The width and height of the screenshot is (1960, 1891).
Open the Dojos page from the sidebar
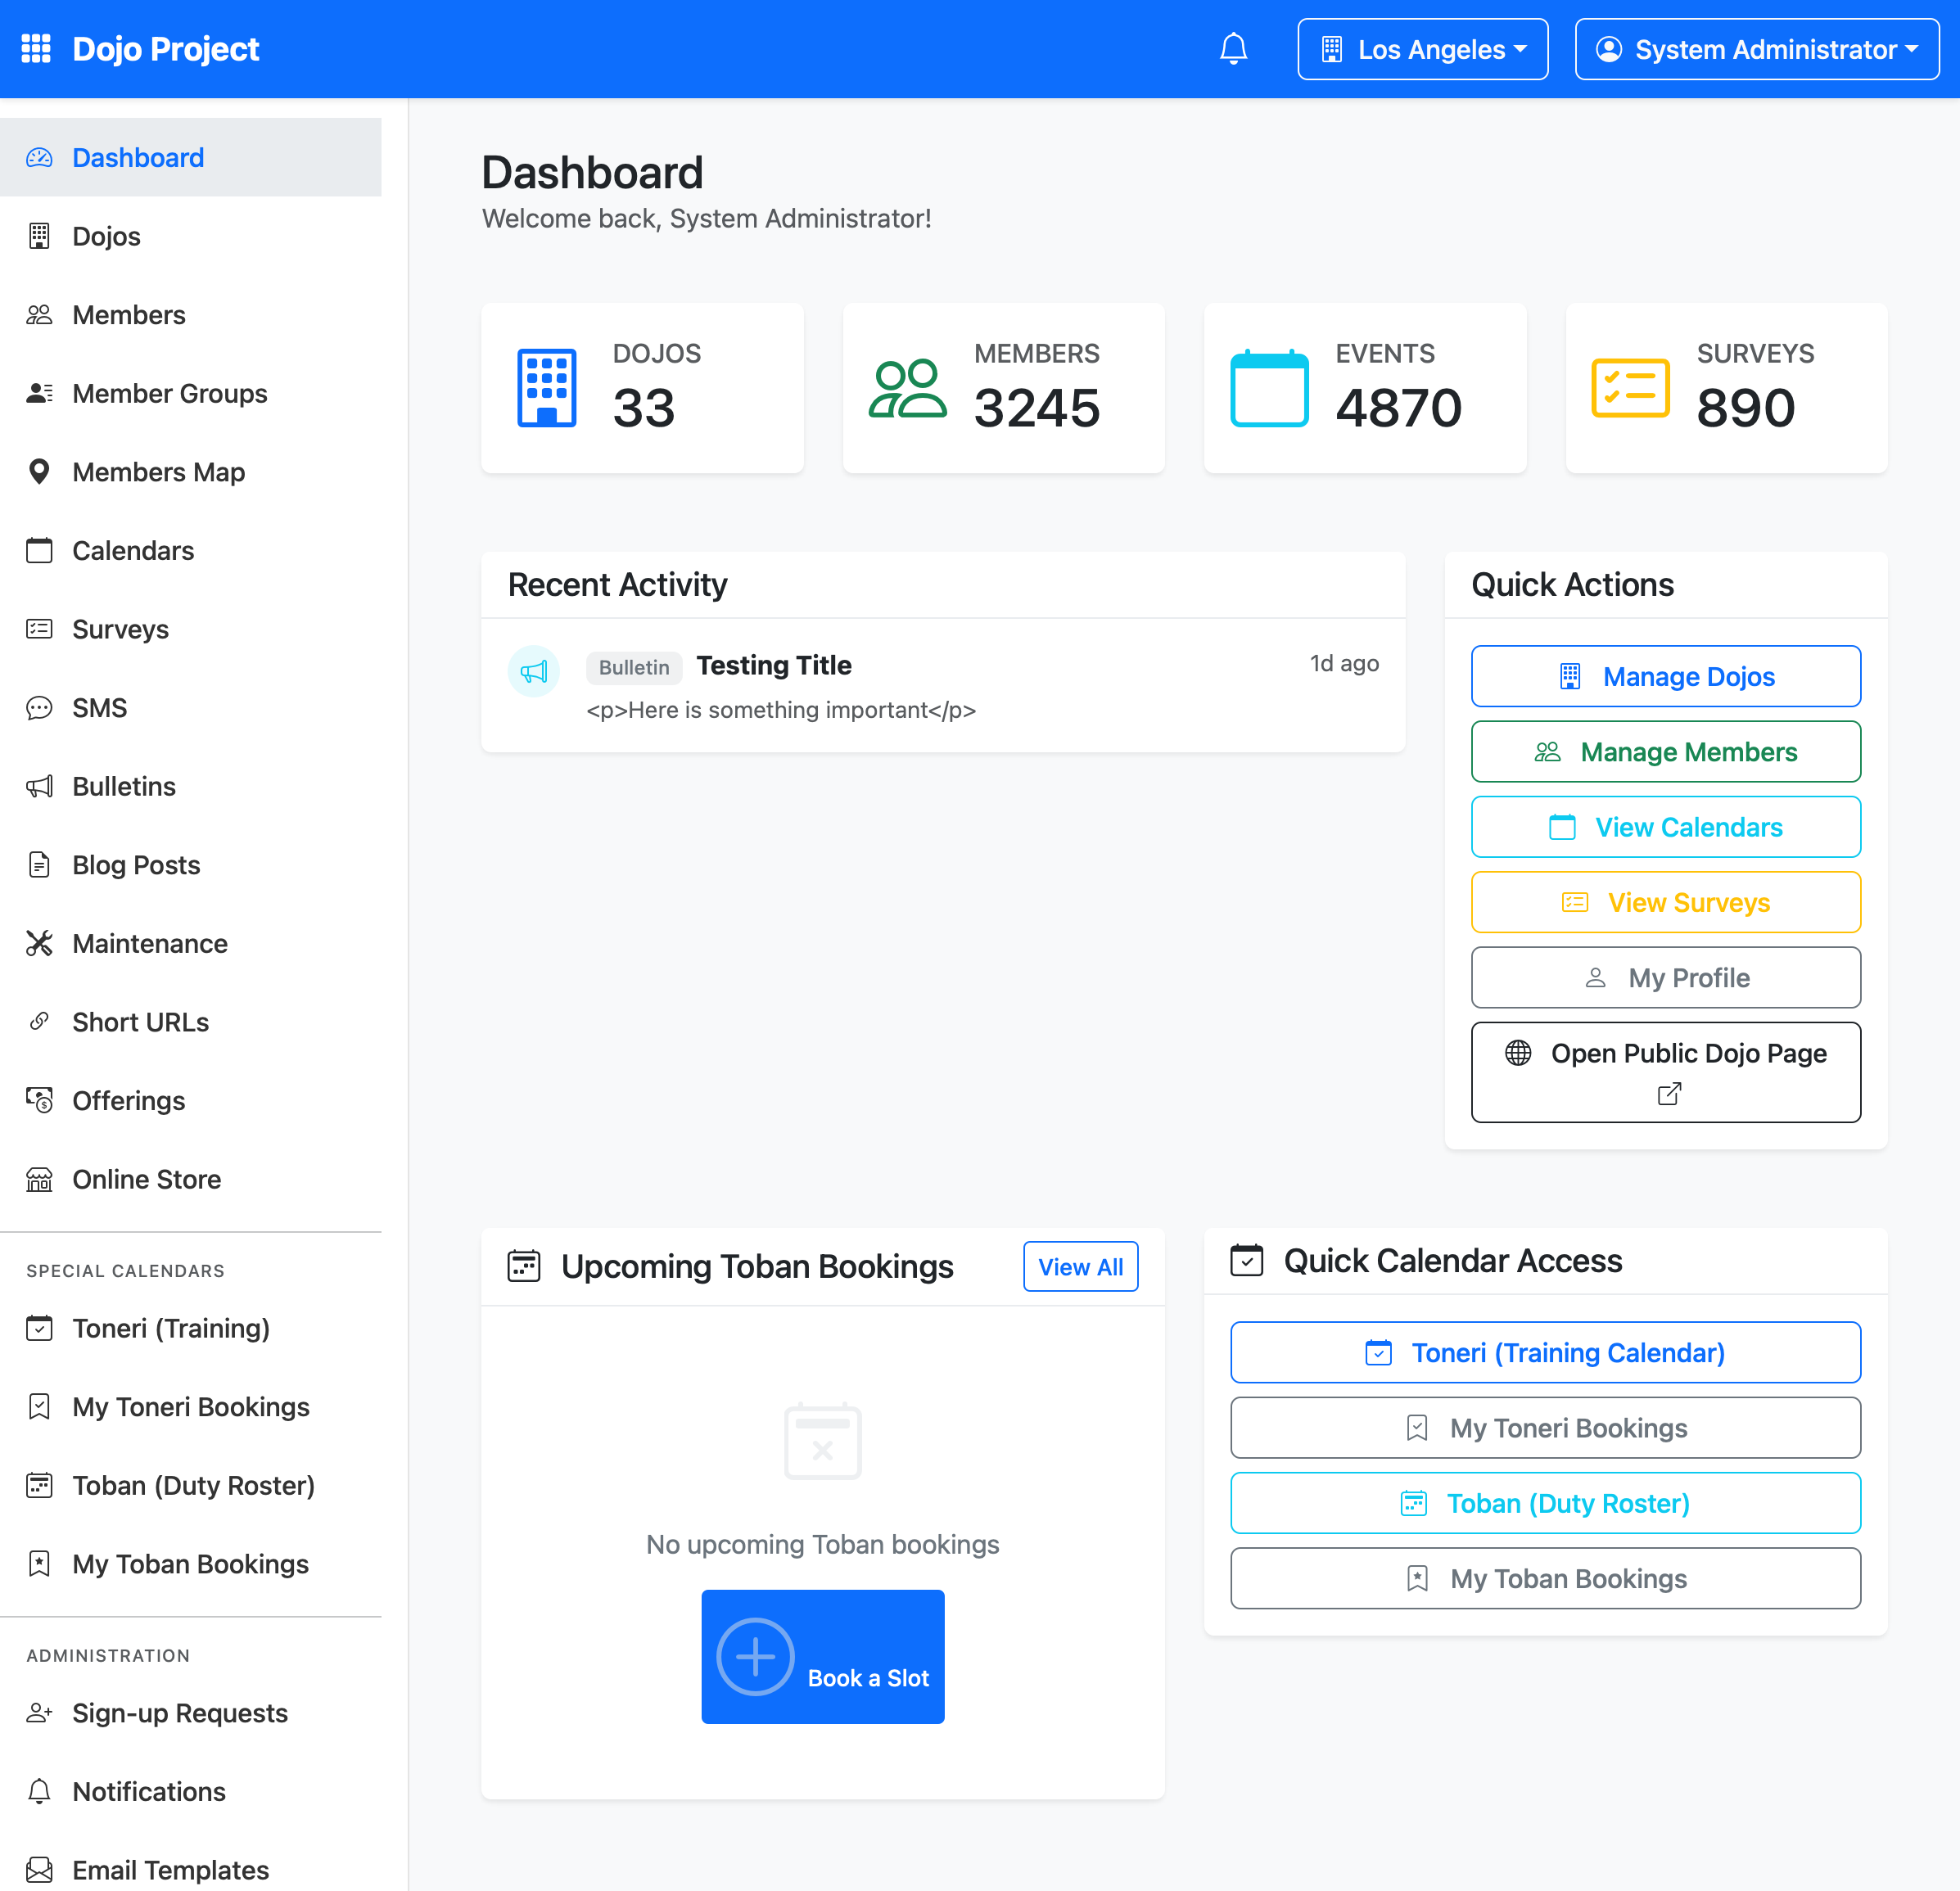pos(191,236)
